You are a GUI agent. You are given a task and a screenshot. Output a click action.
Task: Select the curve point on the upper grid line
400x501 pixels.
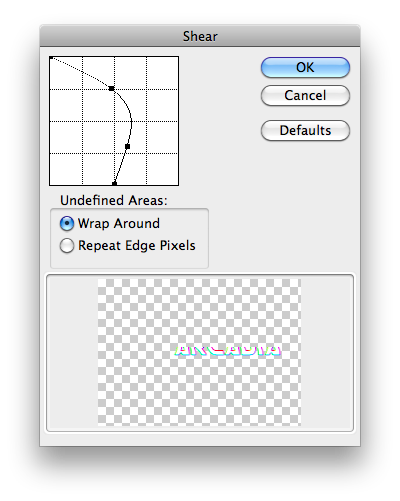click(111, 88)
